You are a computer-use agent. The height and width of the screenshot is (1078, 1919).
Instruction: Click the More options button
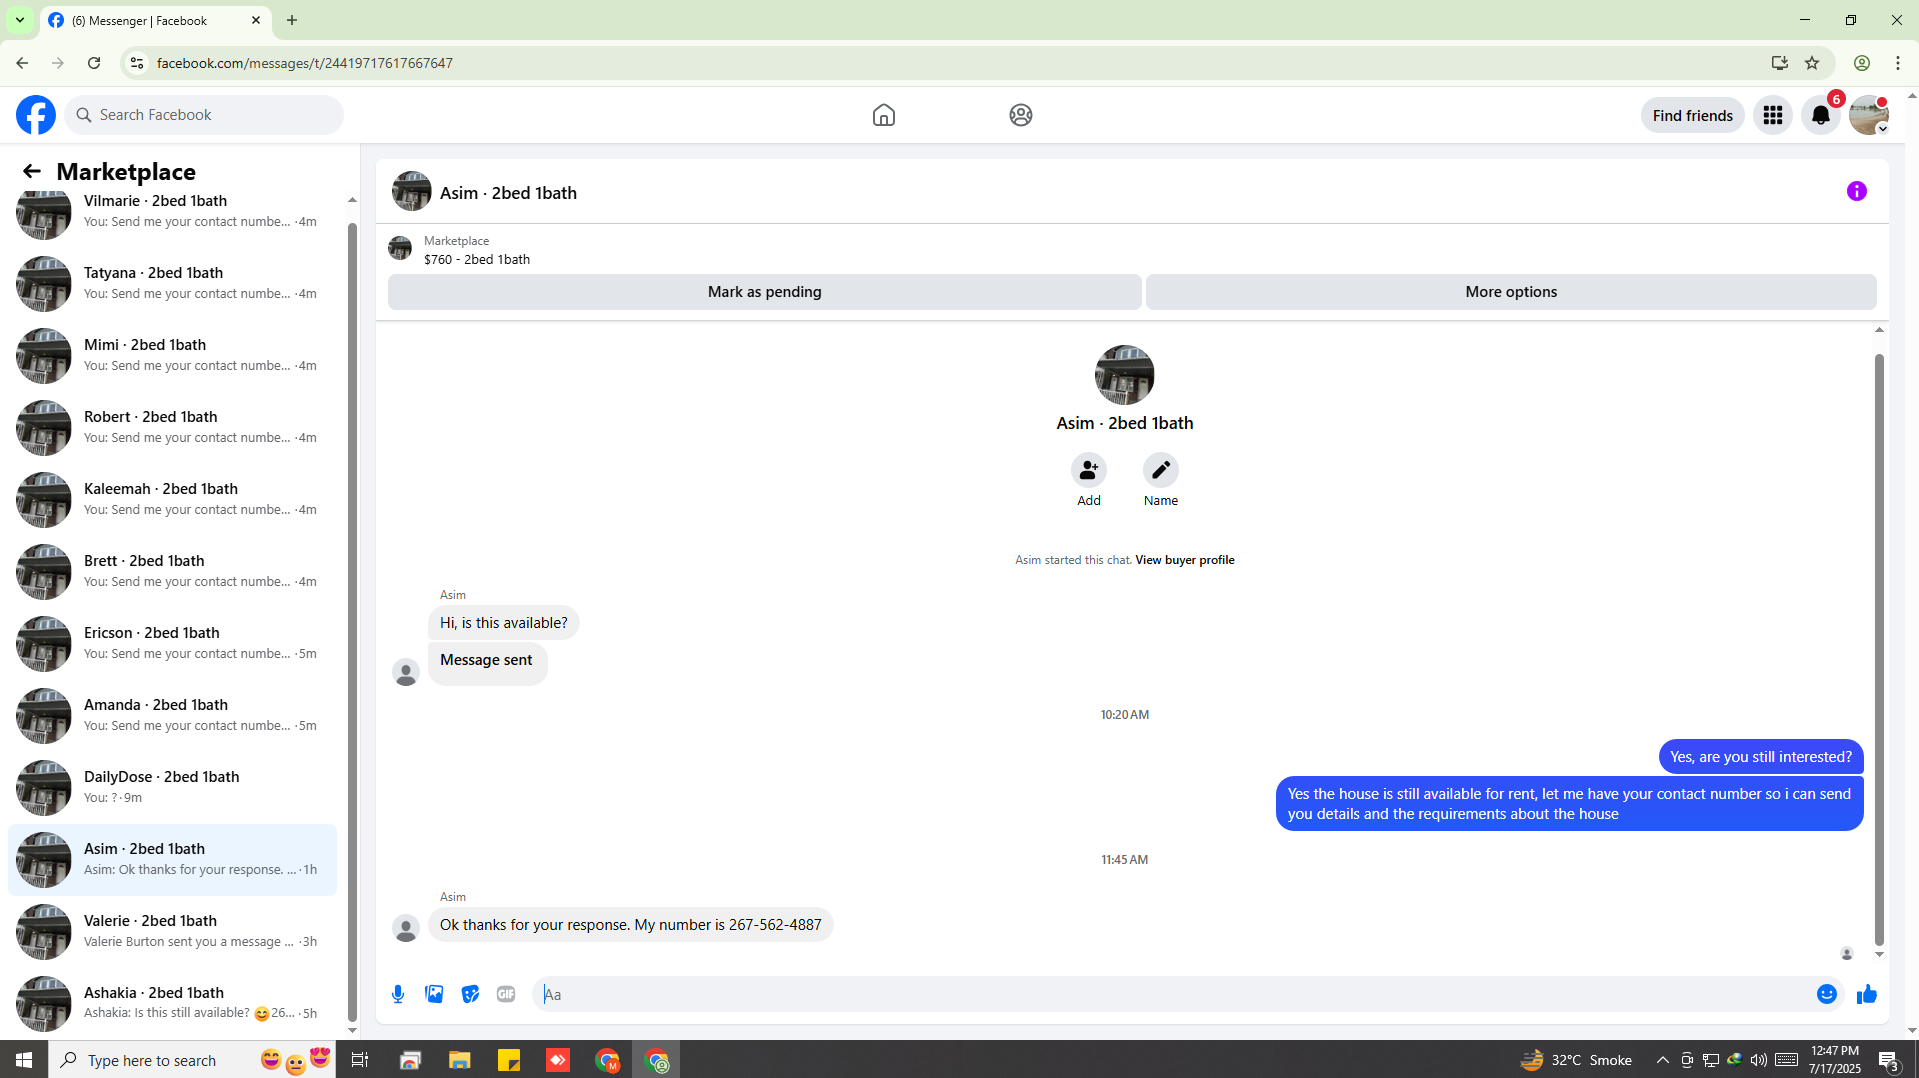coord(1511,292)
